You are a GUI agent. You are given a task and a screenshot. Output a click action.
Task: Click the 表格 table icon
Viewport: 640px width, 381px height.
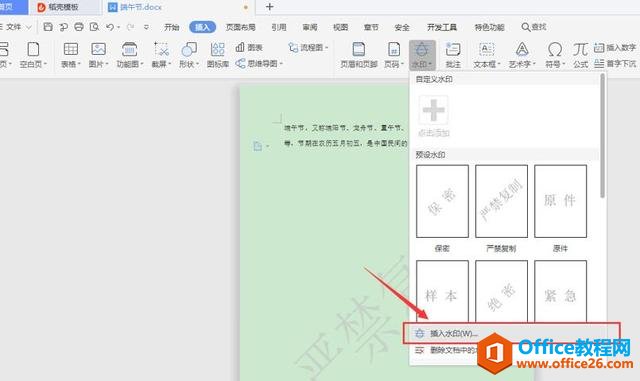tap(71, 49)
